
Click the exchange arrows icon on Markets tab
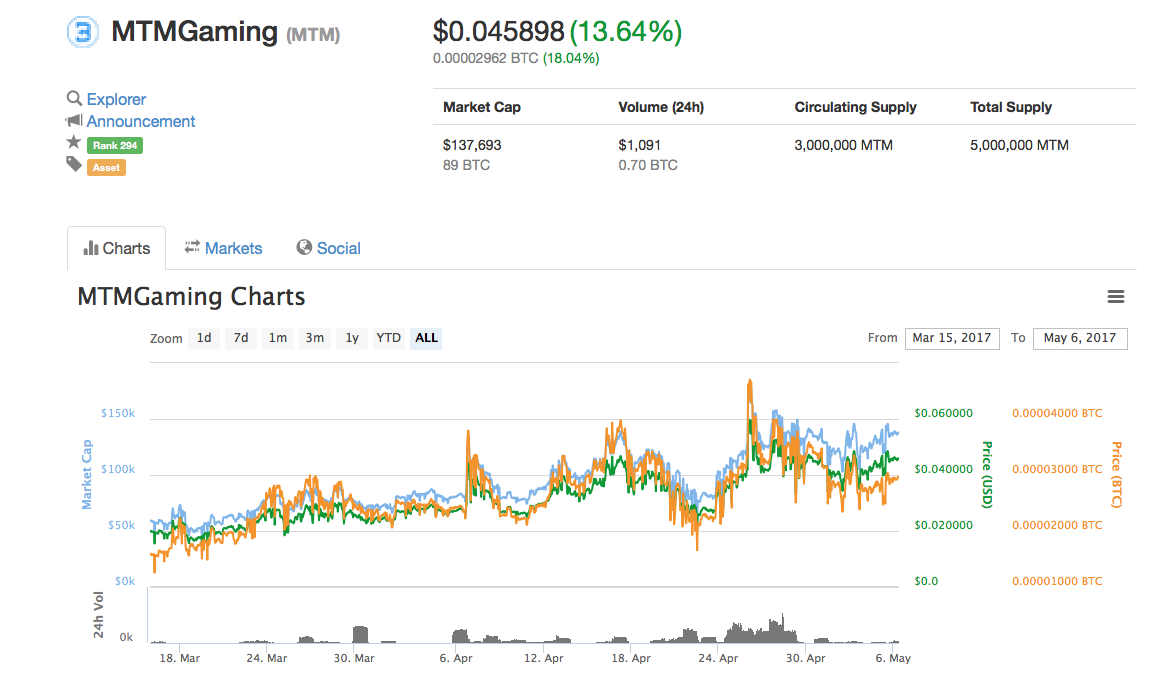pyautogui.click(x=192, y=247)
